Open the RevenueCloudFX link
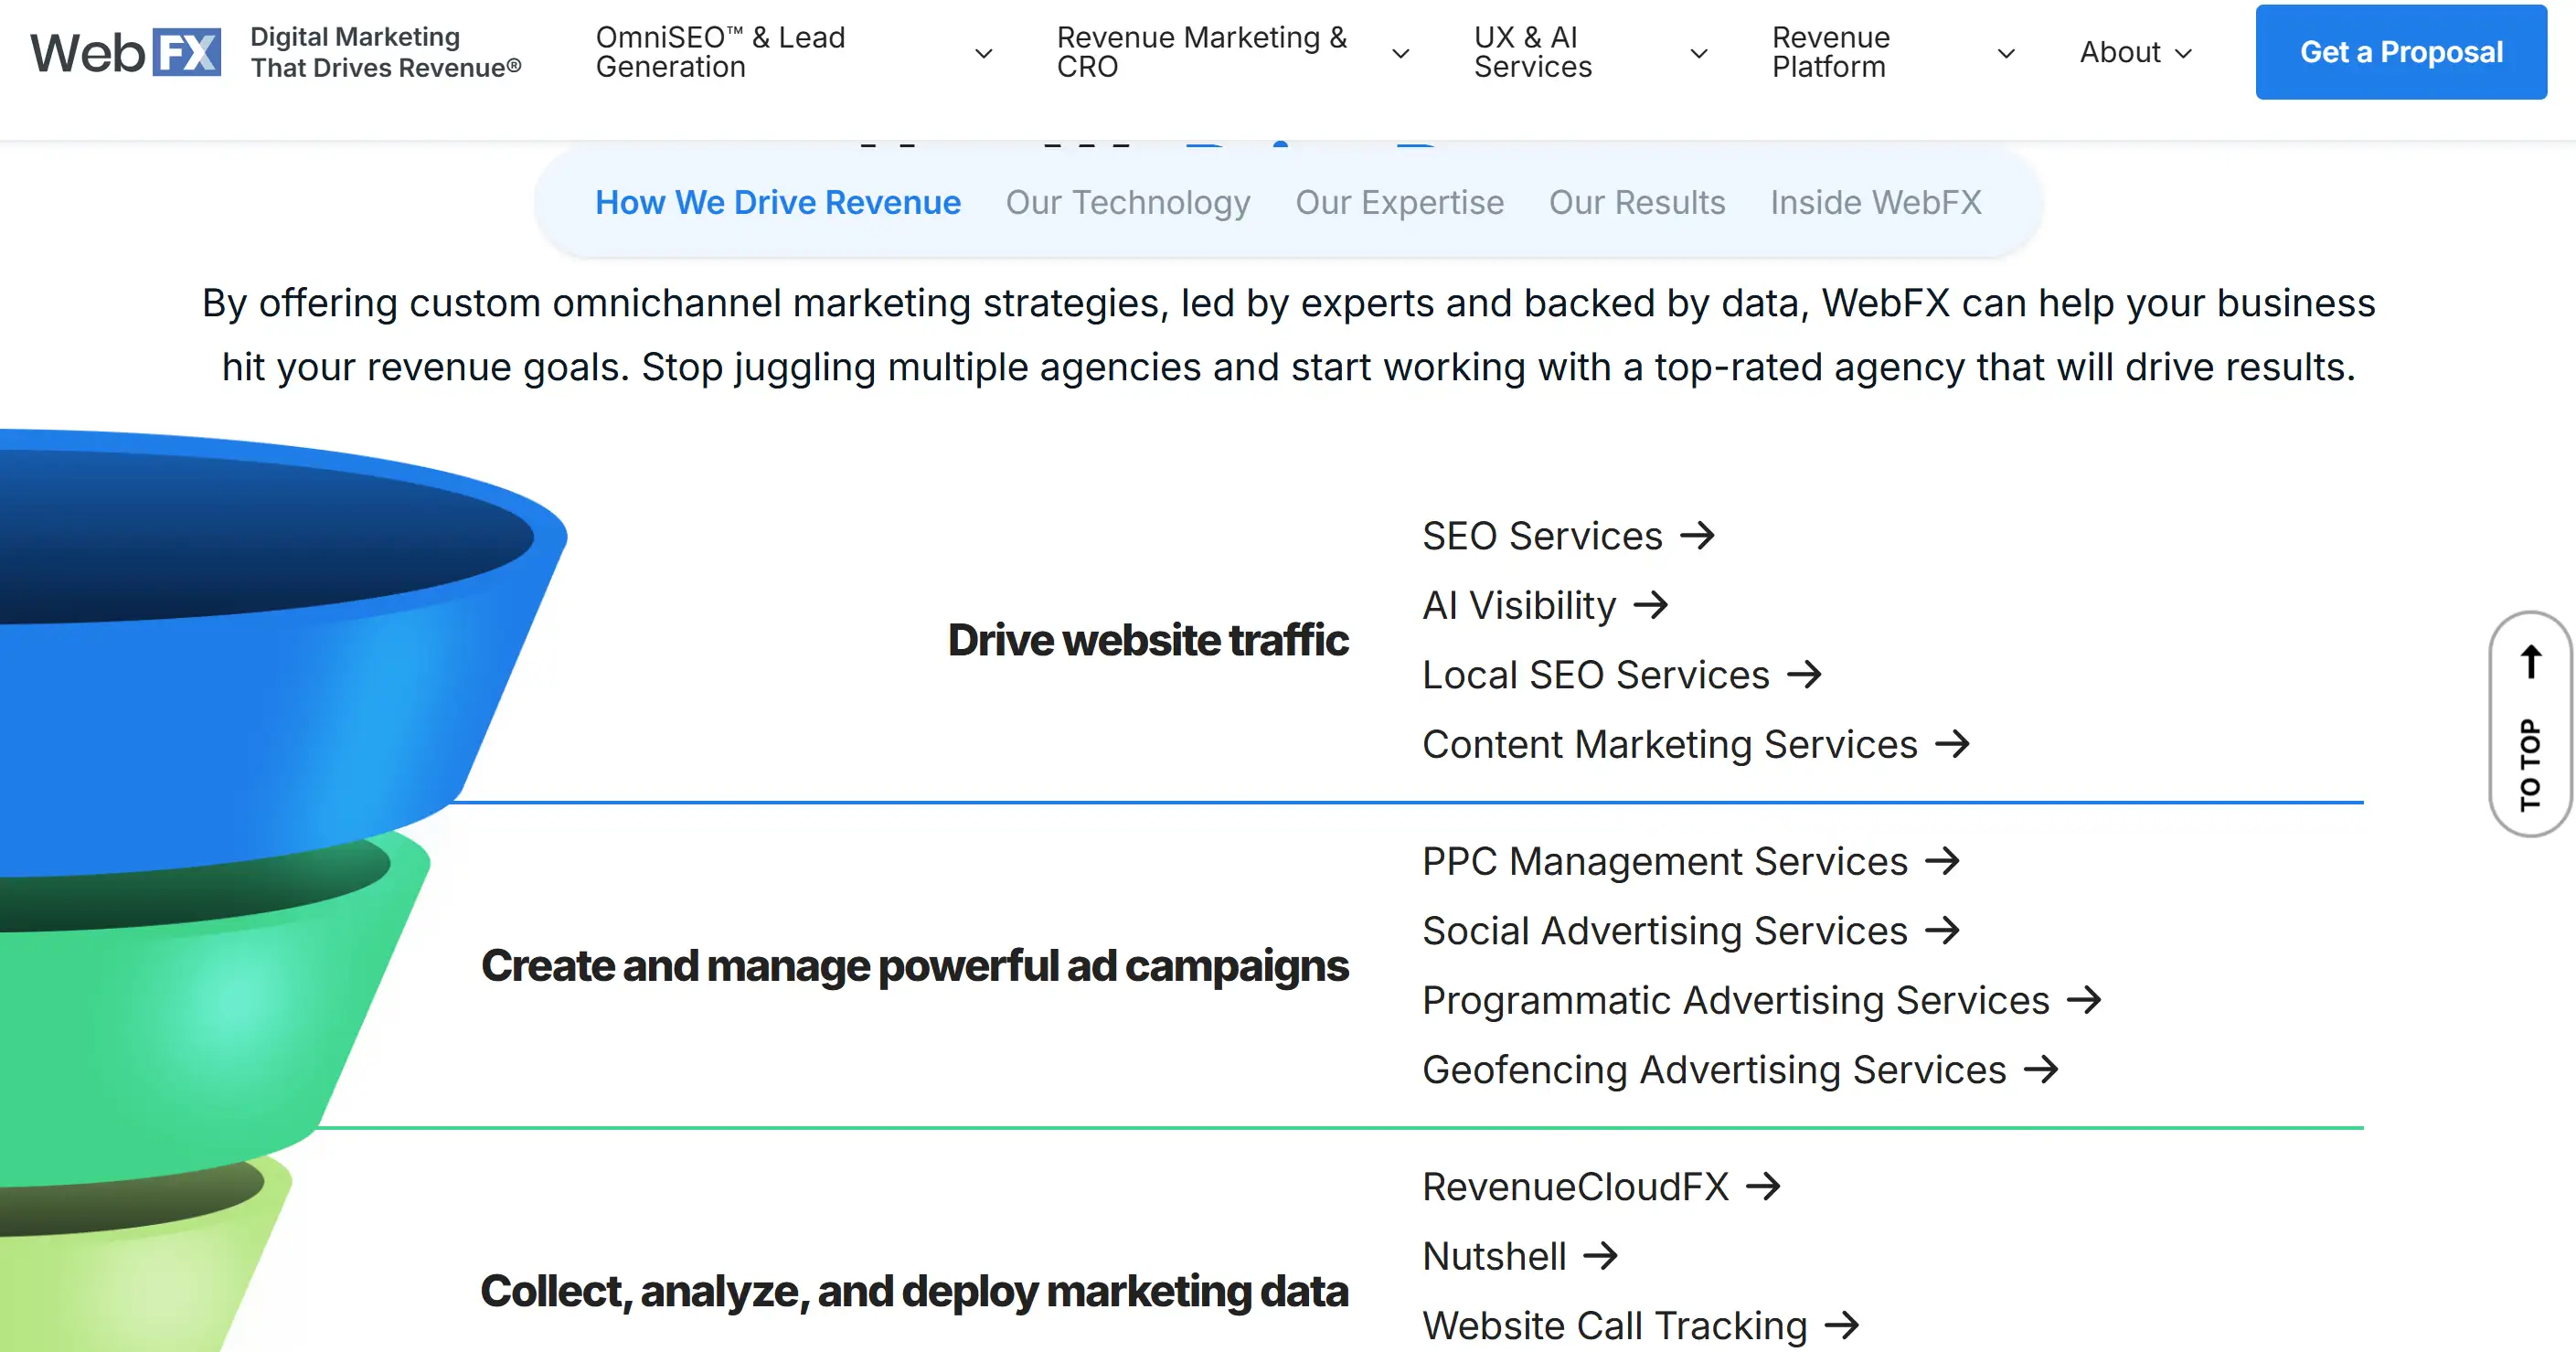The image size is (2576, 1352). pos(1576,1187)
